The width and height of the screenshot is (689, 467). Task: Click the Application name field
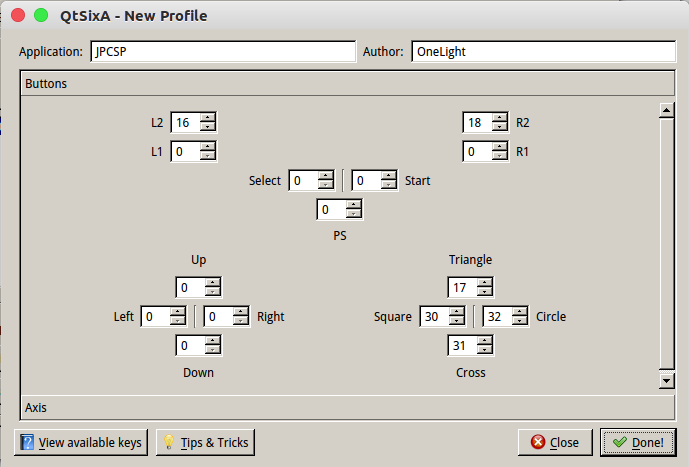[x=222, y=51]
